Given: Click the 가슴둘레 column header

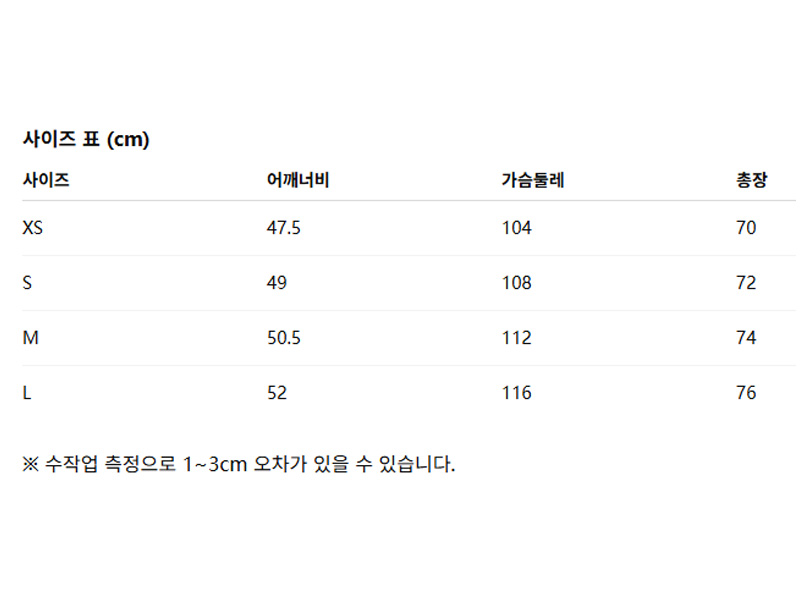Looking at the screenshot, I should tap(533, 181).
